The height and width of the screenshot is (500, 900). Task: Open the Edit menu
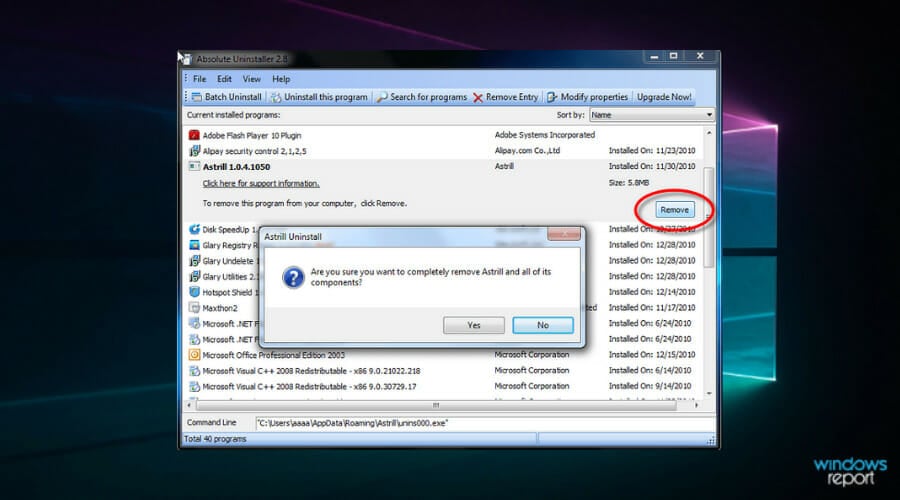click(224, 79)
